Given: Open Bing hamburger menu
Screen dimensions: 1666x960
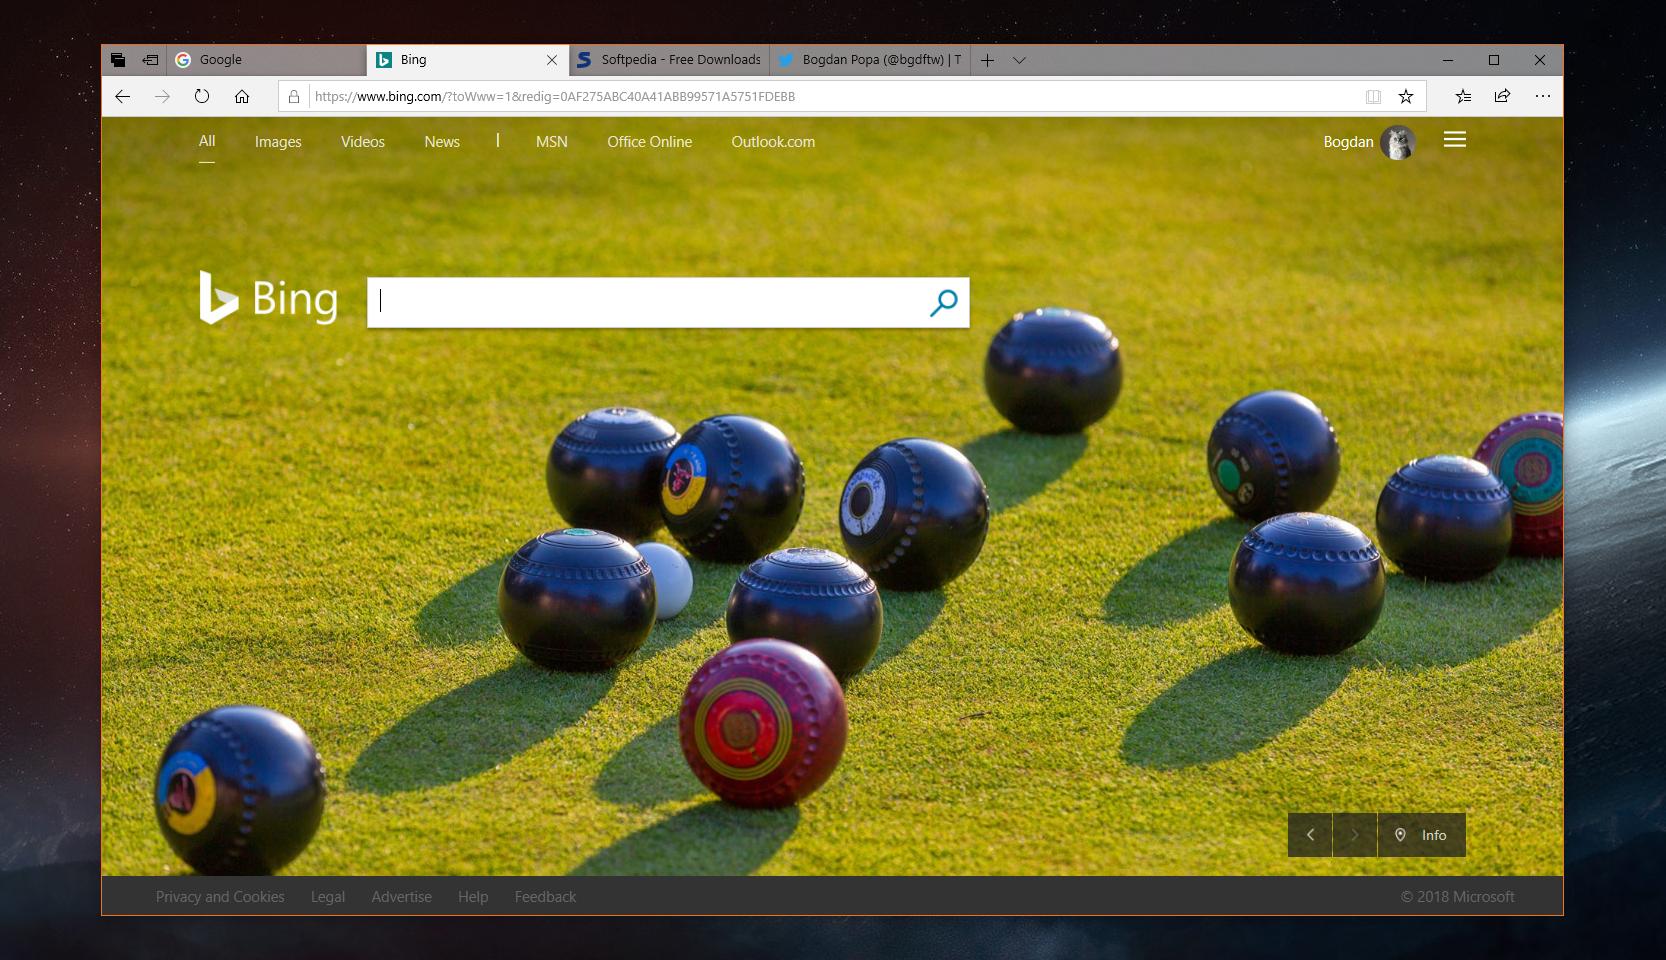Looking at the screenshot, I should (1455, 140).
